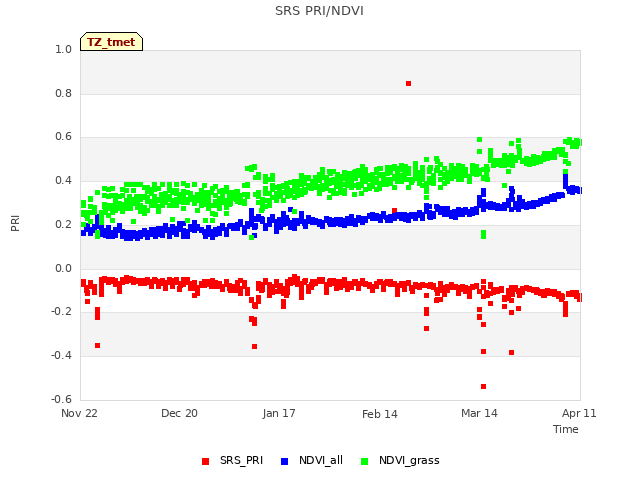
Task: Select the NDVI_grass legend label
Action: pyautogui.click(x=409, y=460)
